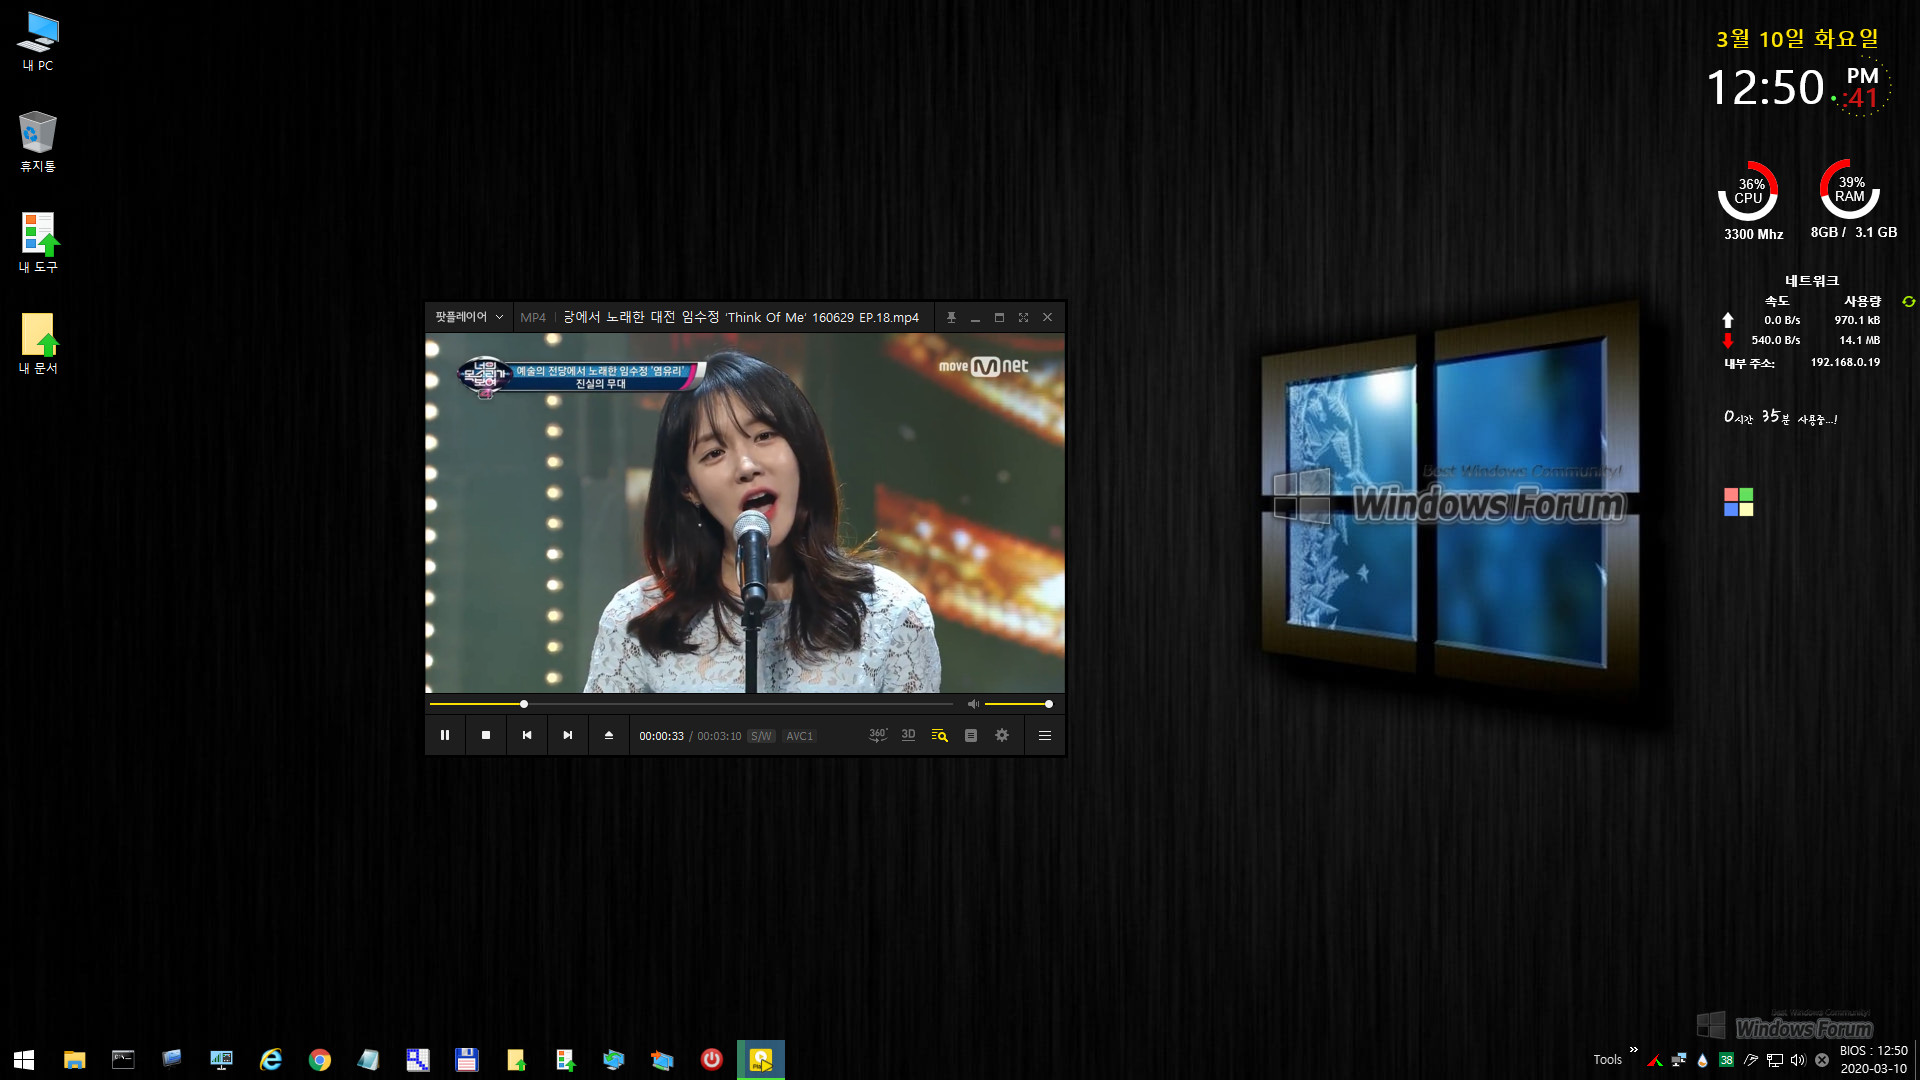This screenshot has width=1920, height=1080.
Task: Select the PotPlayer taskbar button
Action: point(761,1060)
